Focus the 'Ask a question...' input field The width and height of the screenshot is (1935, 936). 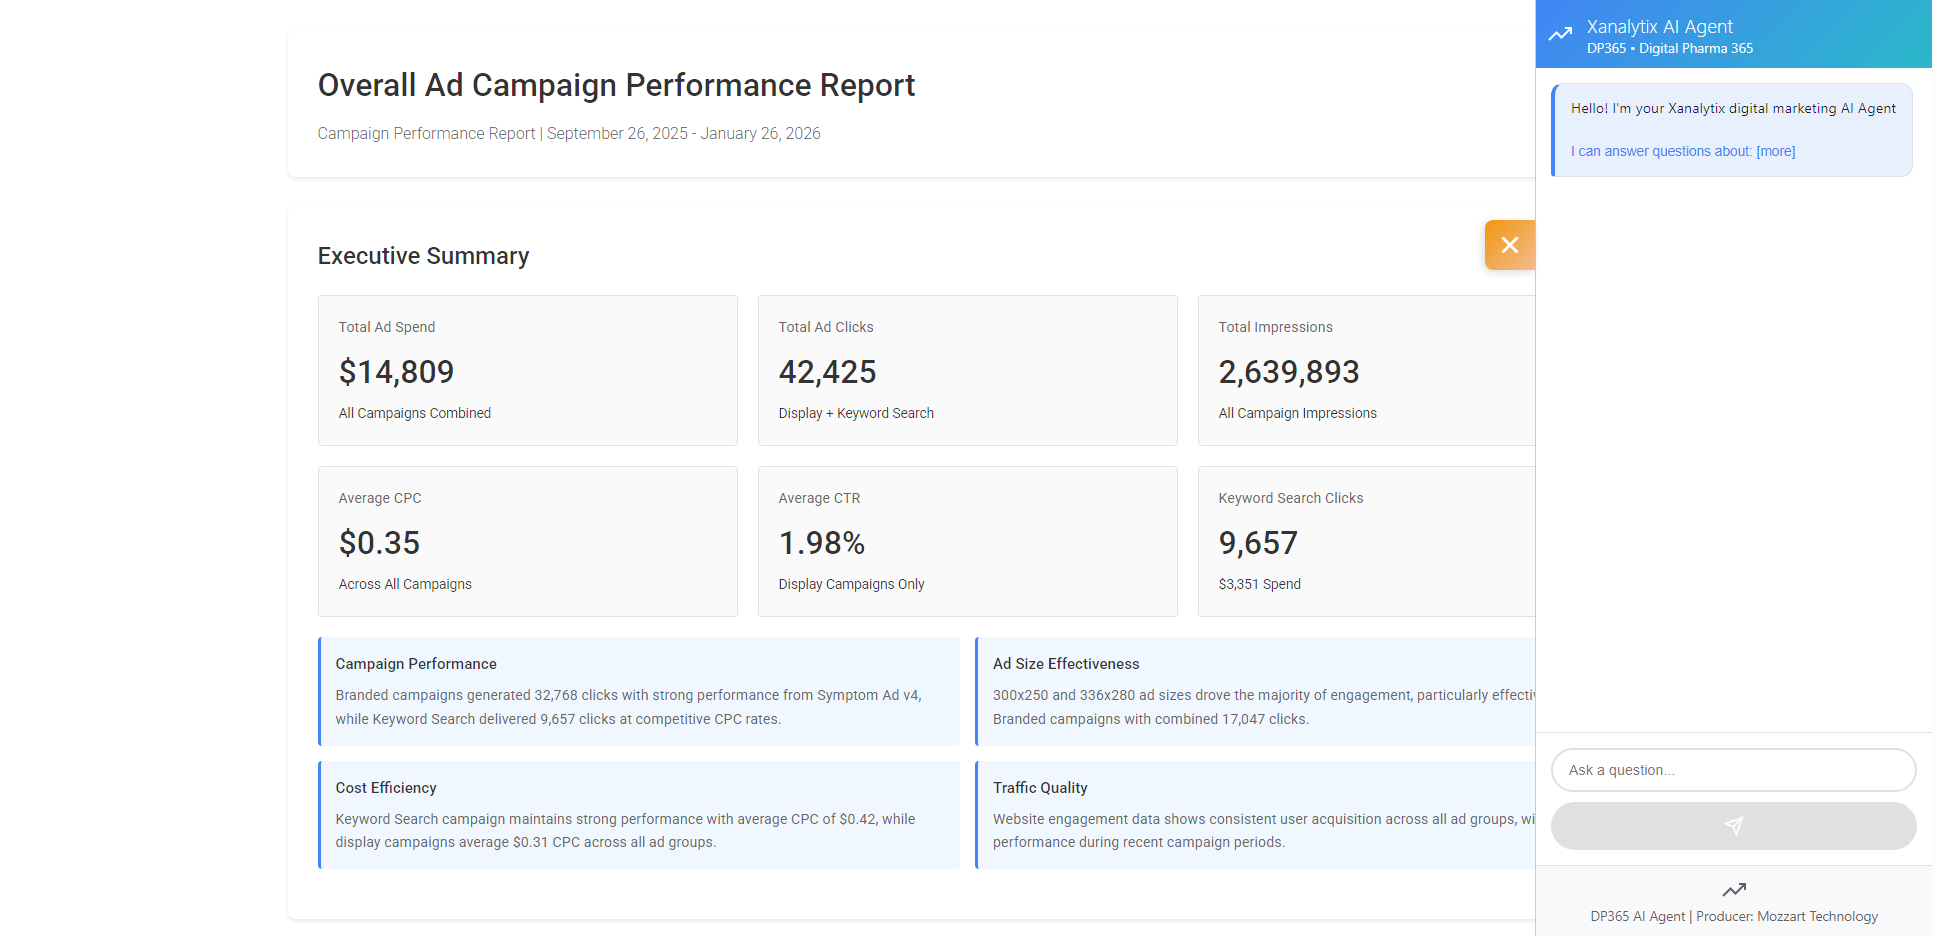1732,770
